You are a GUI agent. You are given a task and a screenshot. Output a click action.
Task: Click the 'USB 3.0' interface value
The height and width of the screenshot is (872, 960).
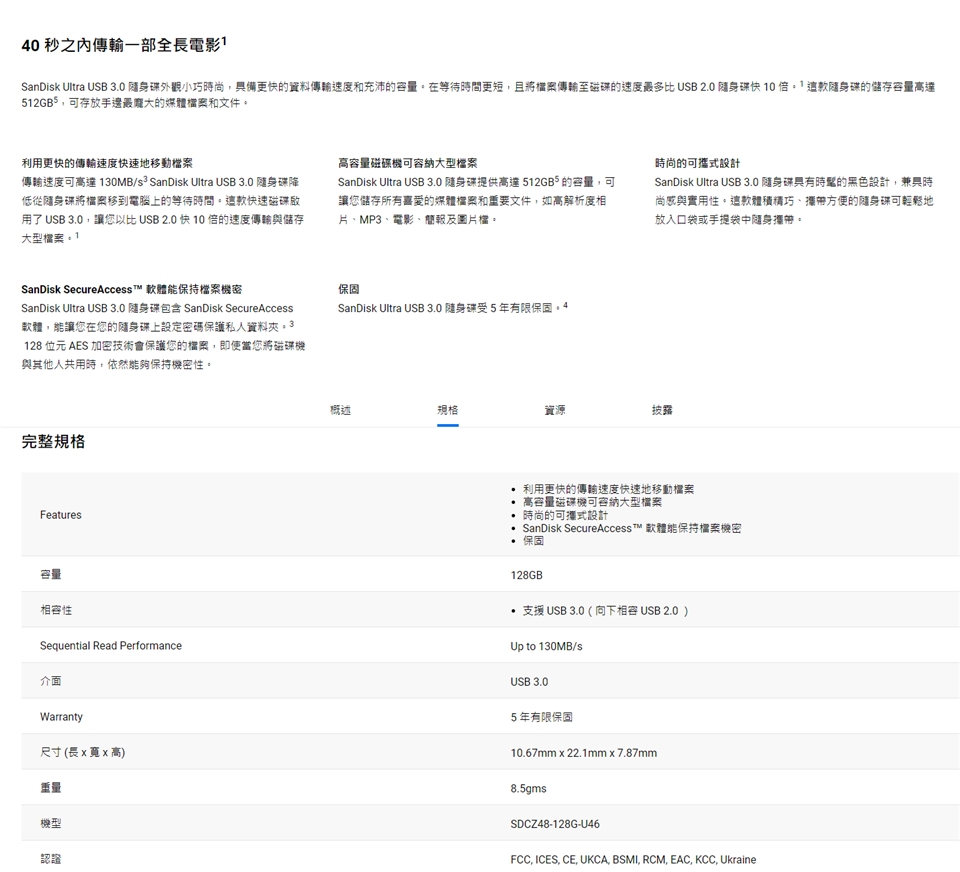530,682
